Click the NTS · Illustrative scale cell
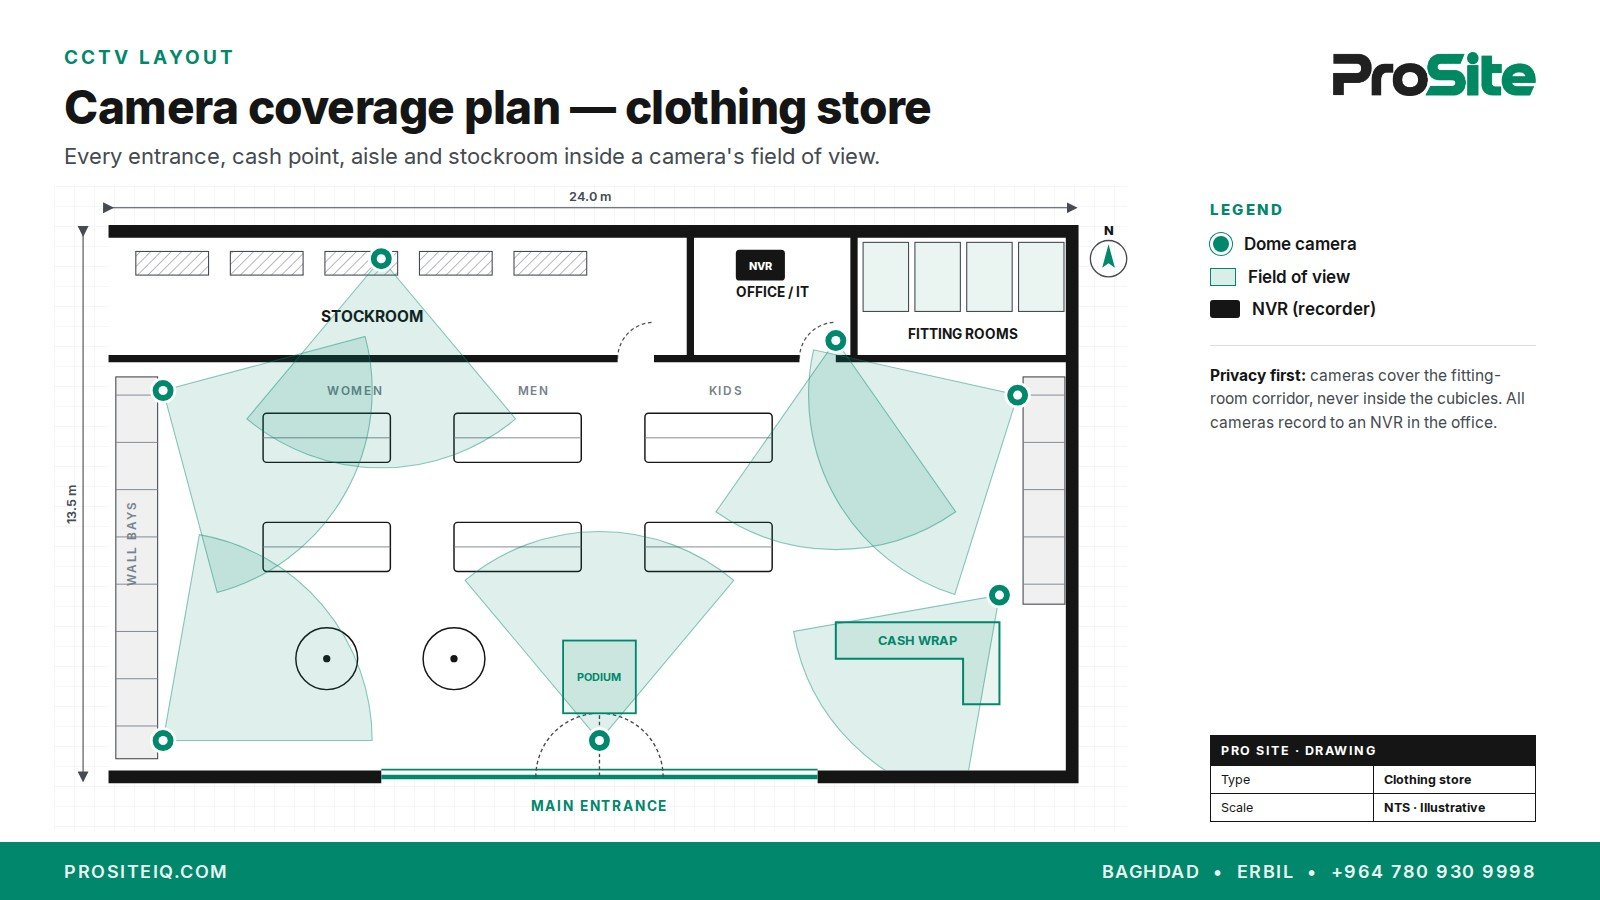 coord(1454,808)
